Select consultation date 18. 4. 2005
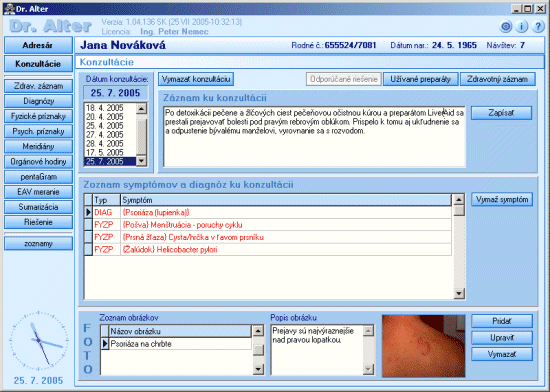 click(110, 108)
